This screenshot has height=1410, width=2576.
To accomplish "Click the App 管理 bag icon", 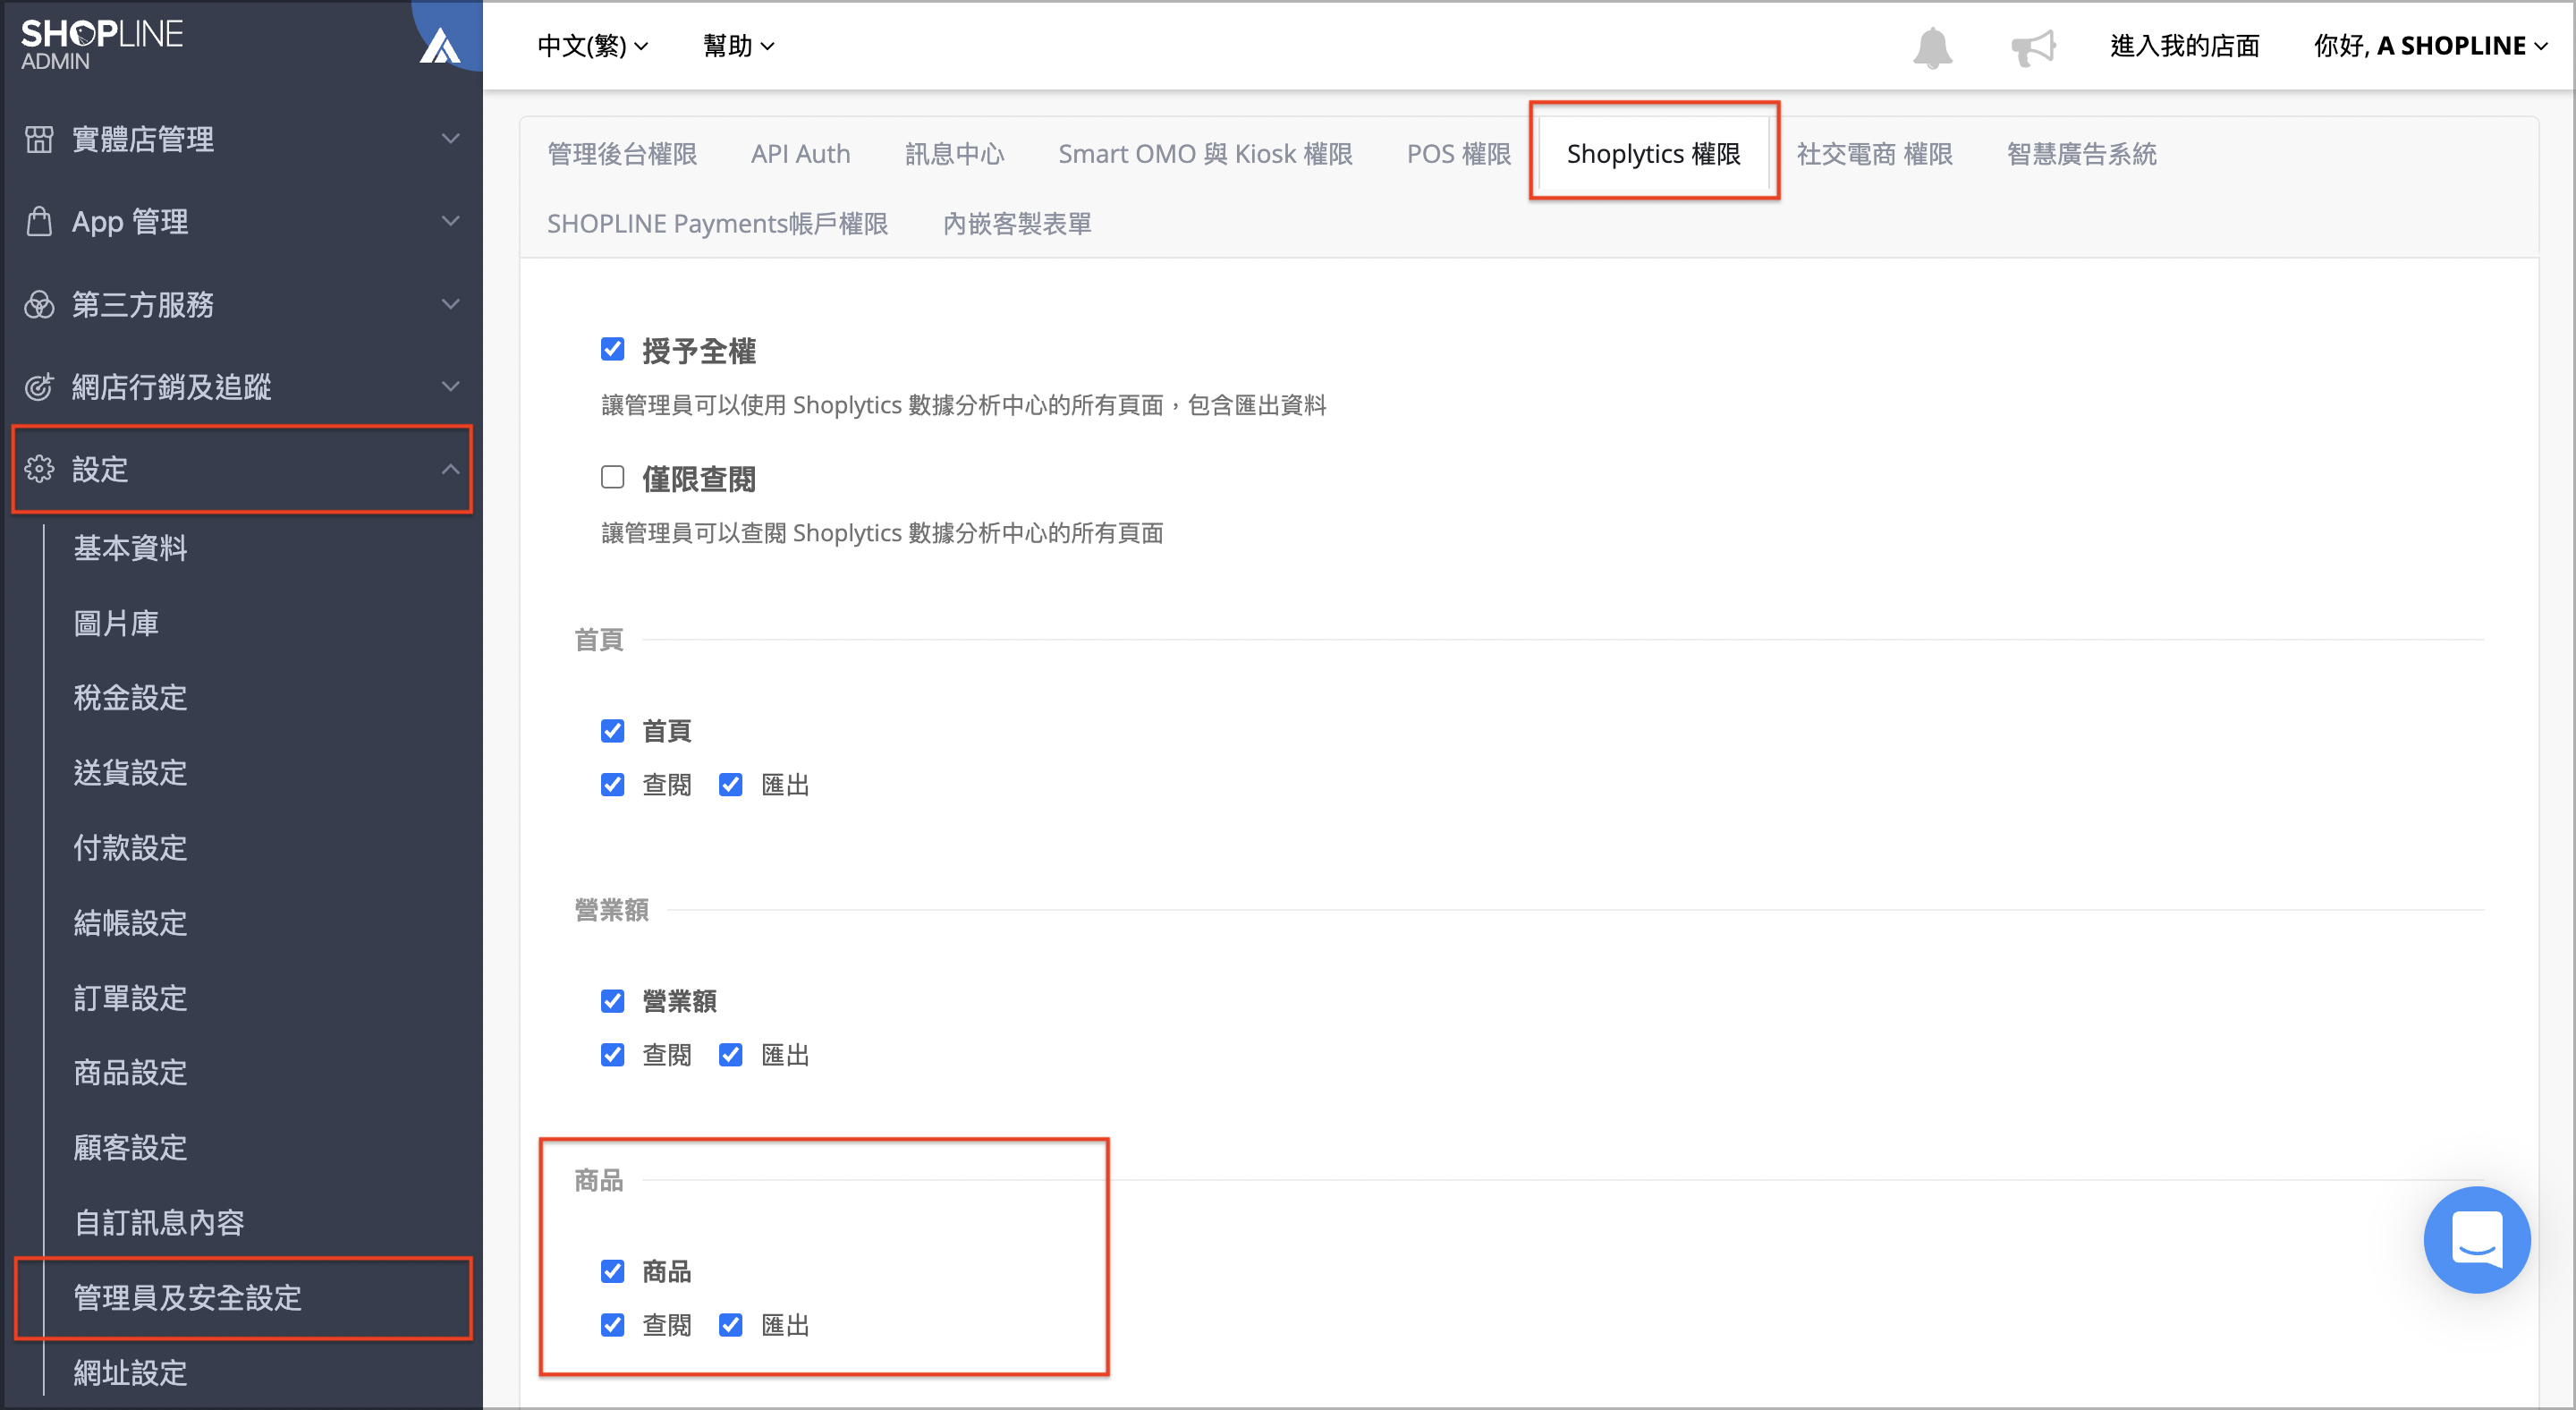I will [39, 221].
